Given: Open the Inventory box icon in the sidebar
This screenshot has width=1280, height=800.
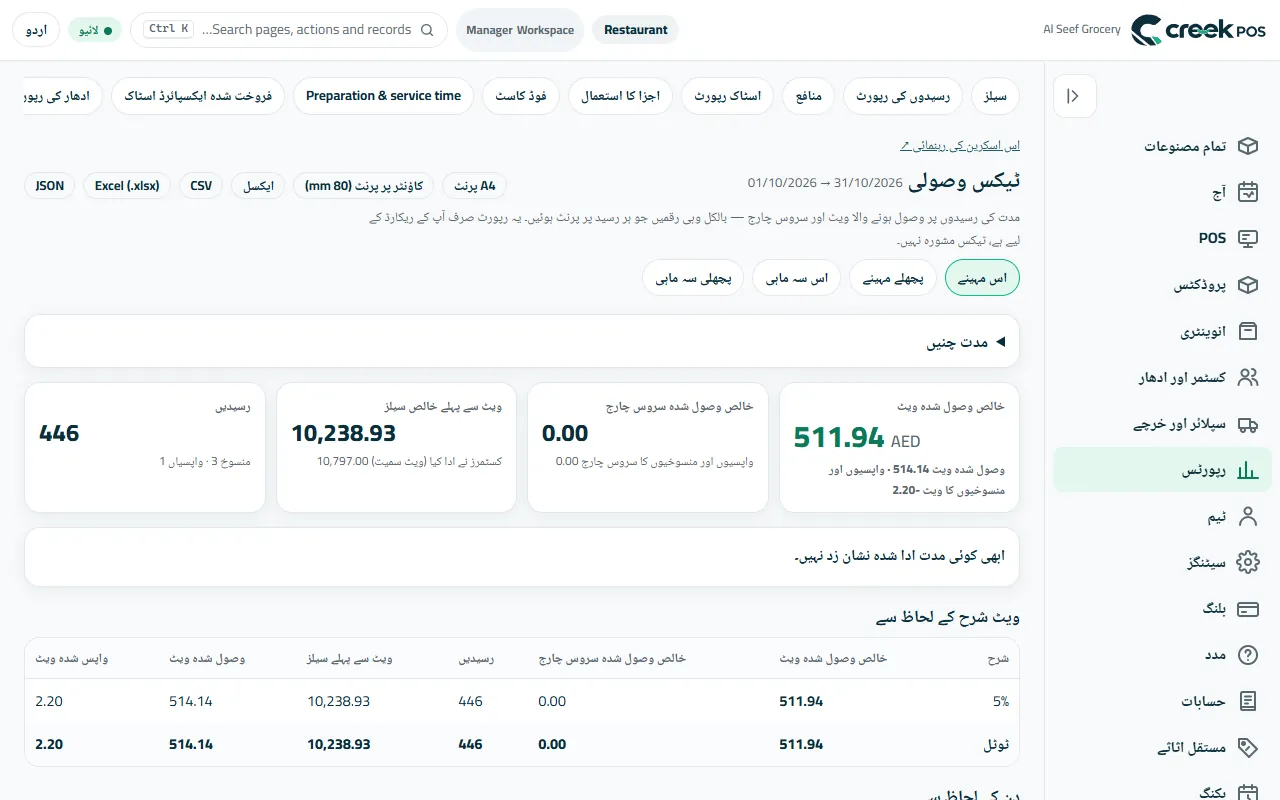Looking at the screenshot, I should [1247, 331].
